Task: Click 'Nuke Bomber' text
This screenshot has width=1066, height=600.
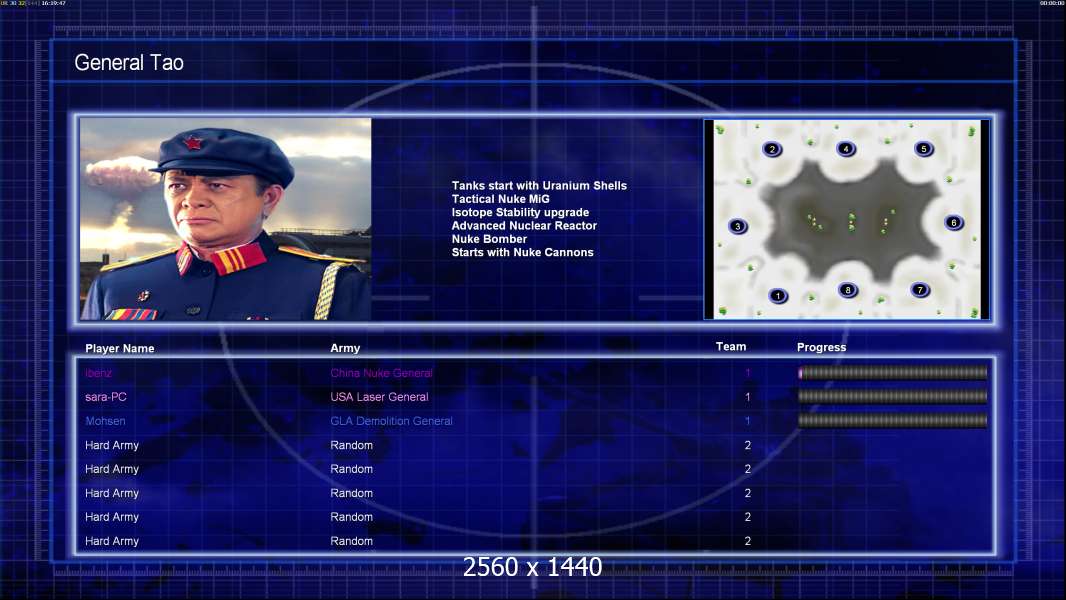Action: click(489, 239)
